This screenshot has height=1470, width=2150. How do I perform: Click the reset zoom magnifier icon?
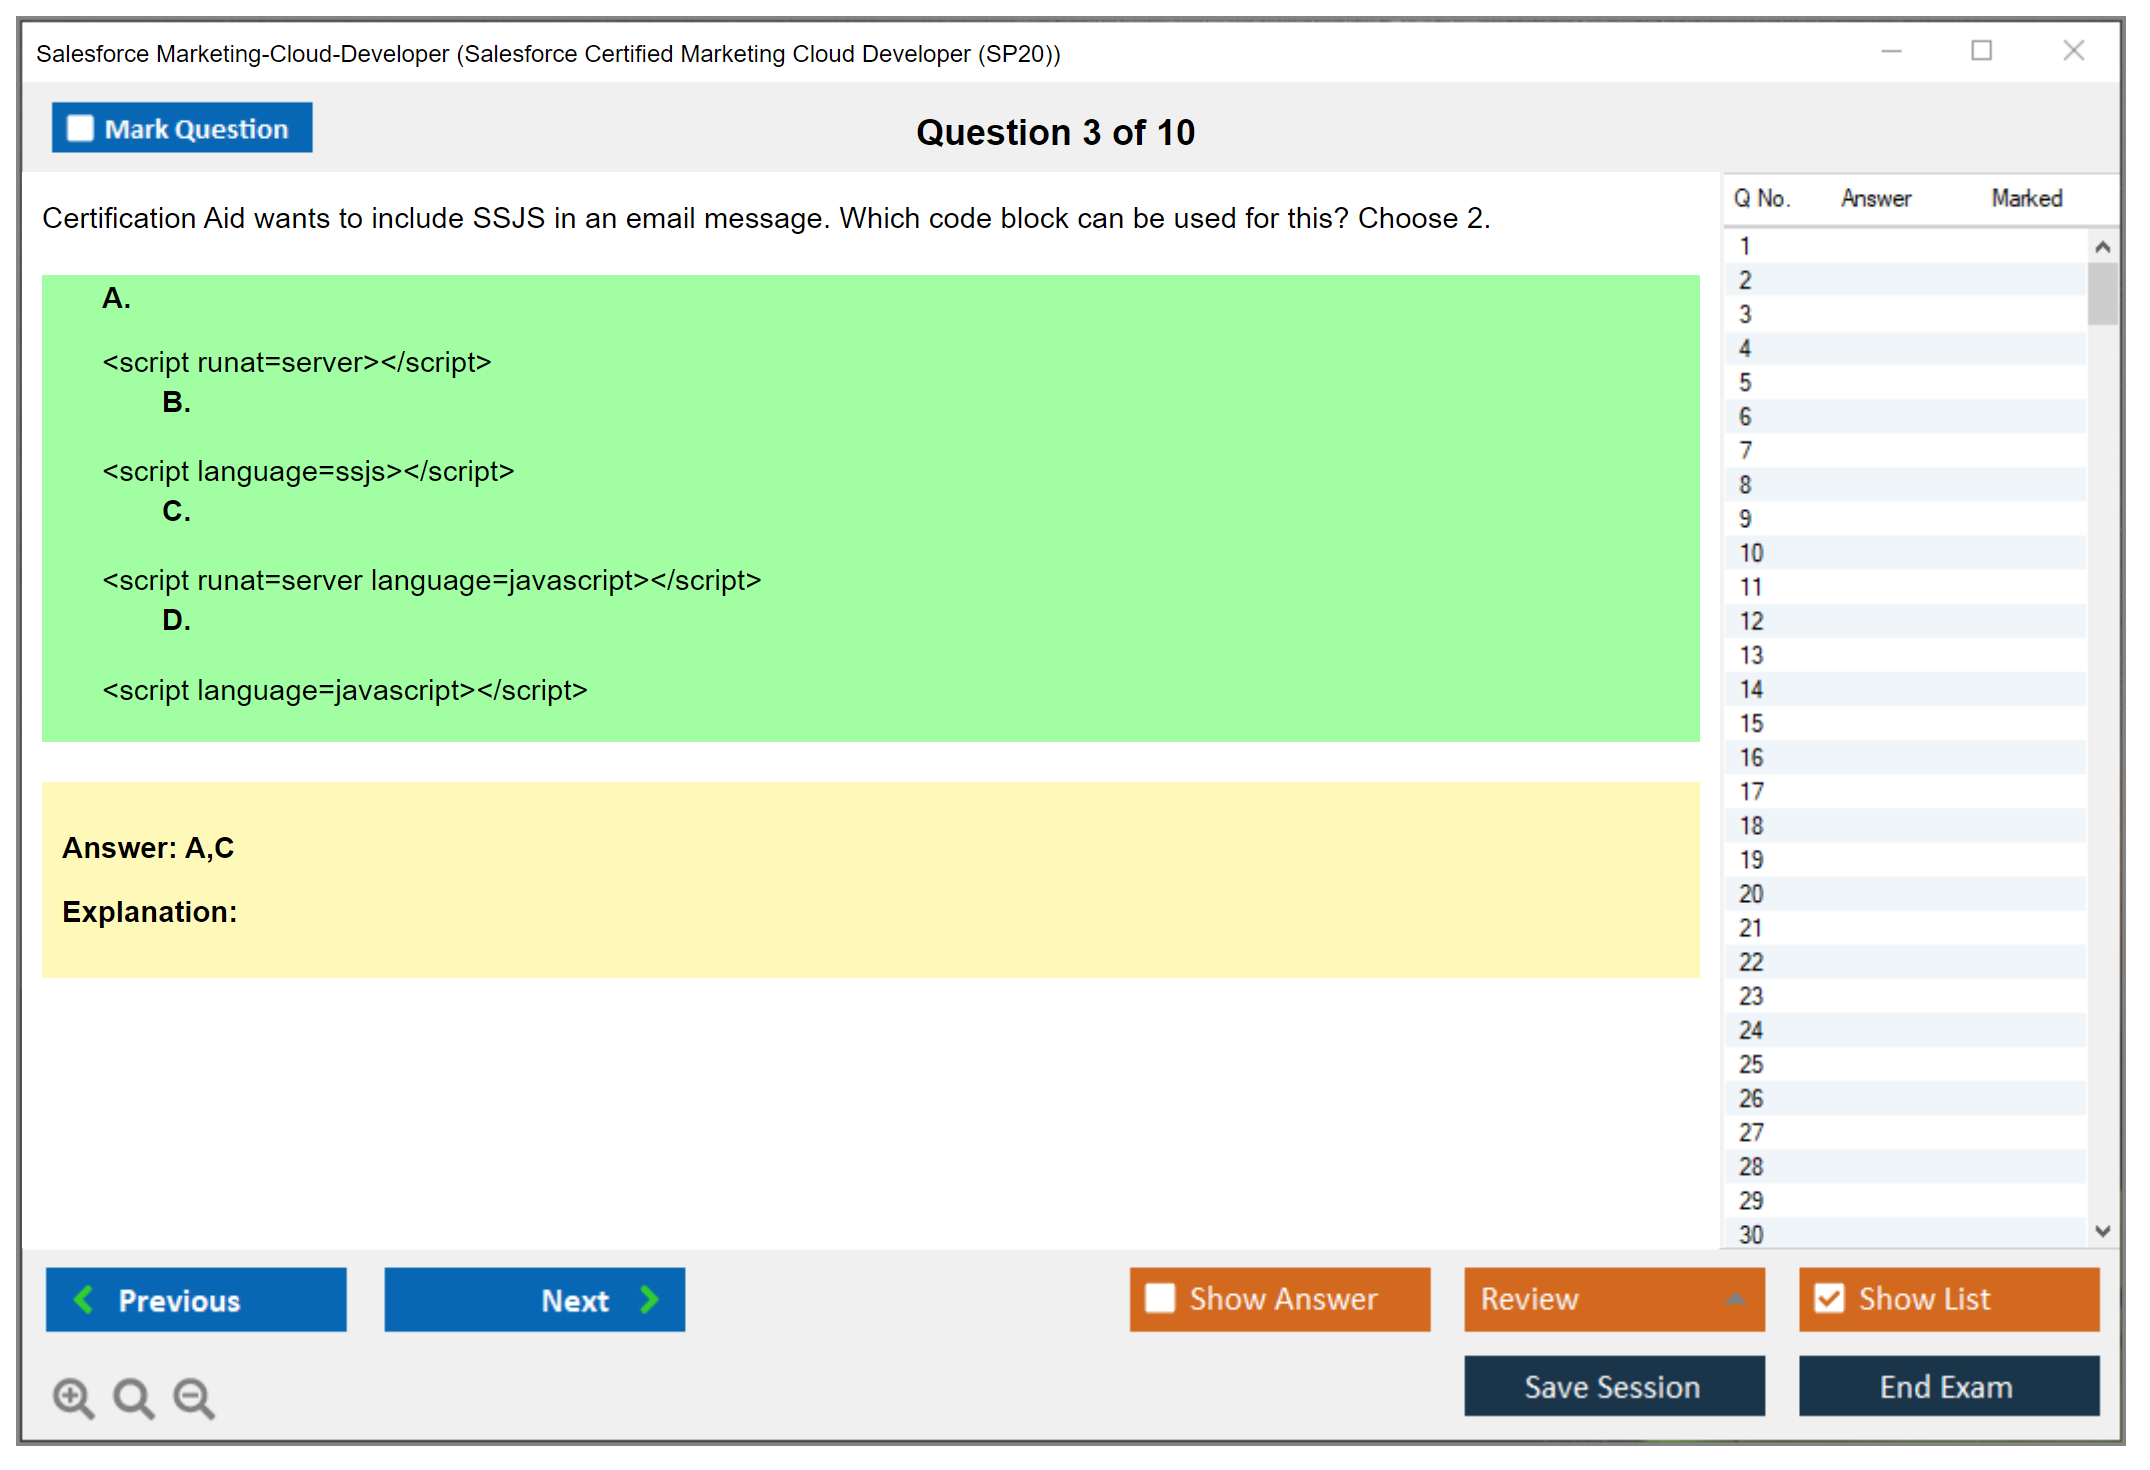pyautogui.click(x=133, y=1397)
